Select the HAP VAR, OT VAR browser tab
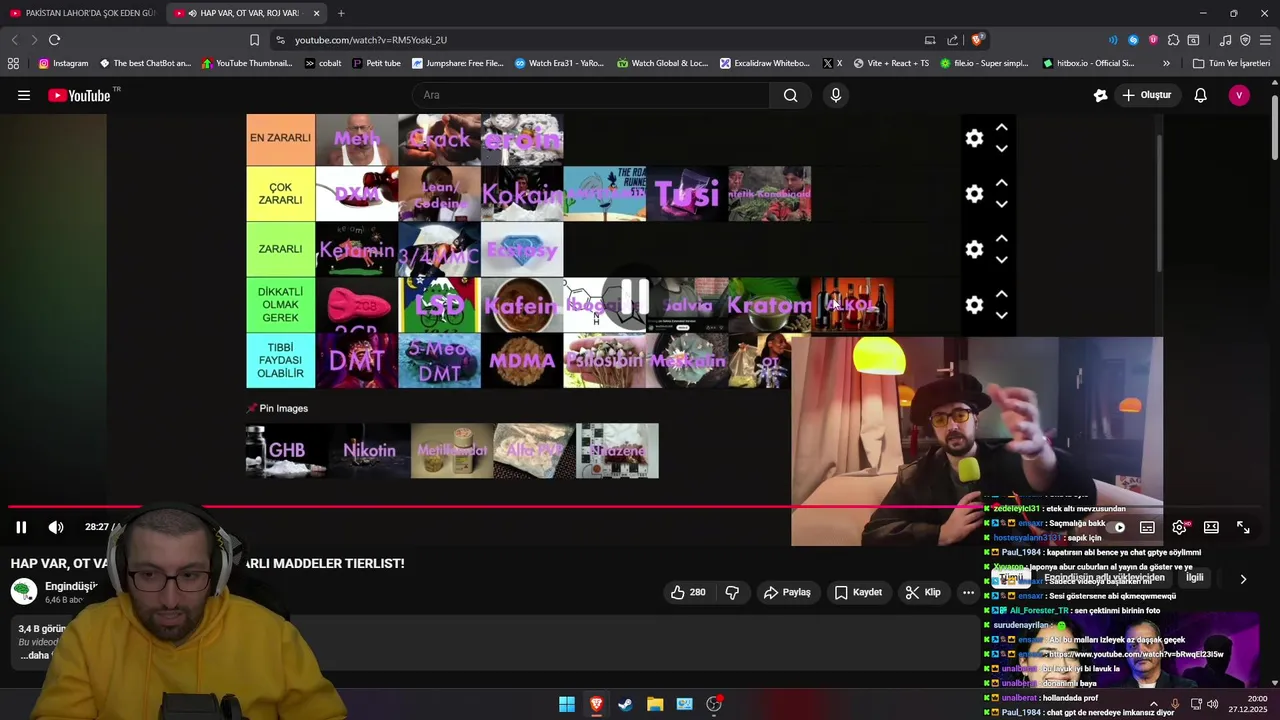The image size is (1280, 720). (x=247, y=13)
